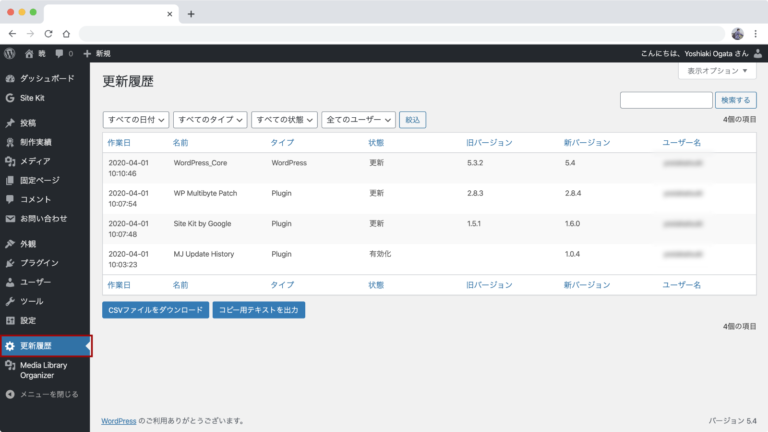Image resolution: width=768 pixels, height=432 pixels.
Task: Click the comments bubble icon in admin bar
Action: pyautogui.click(x=60, y=53)
